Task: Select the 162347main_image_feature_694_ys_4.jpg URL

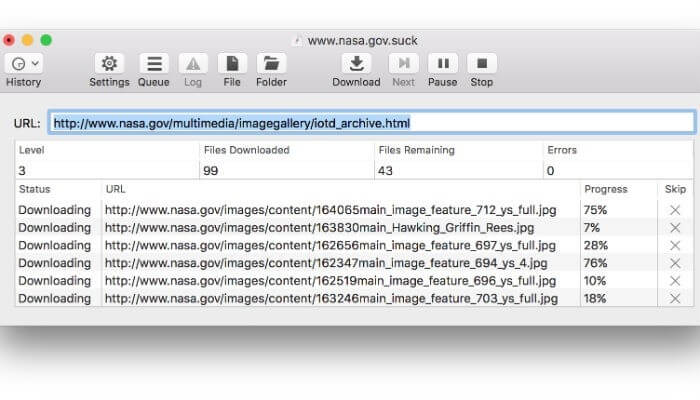Action: pyautogui.click(x=326, y=263)
